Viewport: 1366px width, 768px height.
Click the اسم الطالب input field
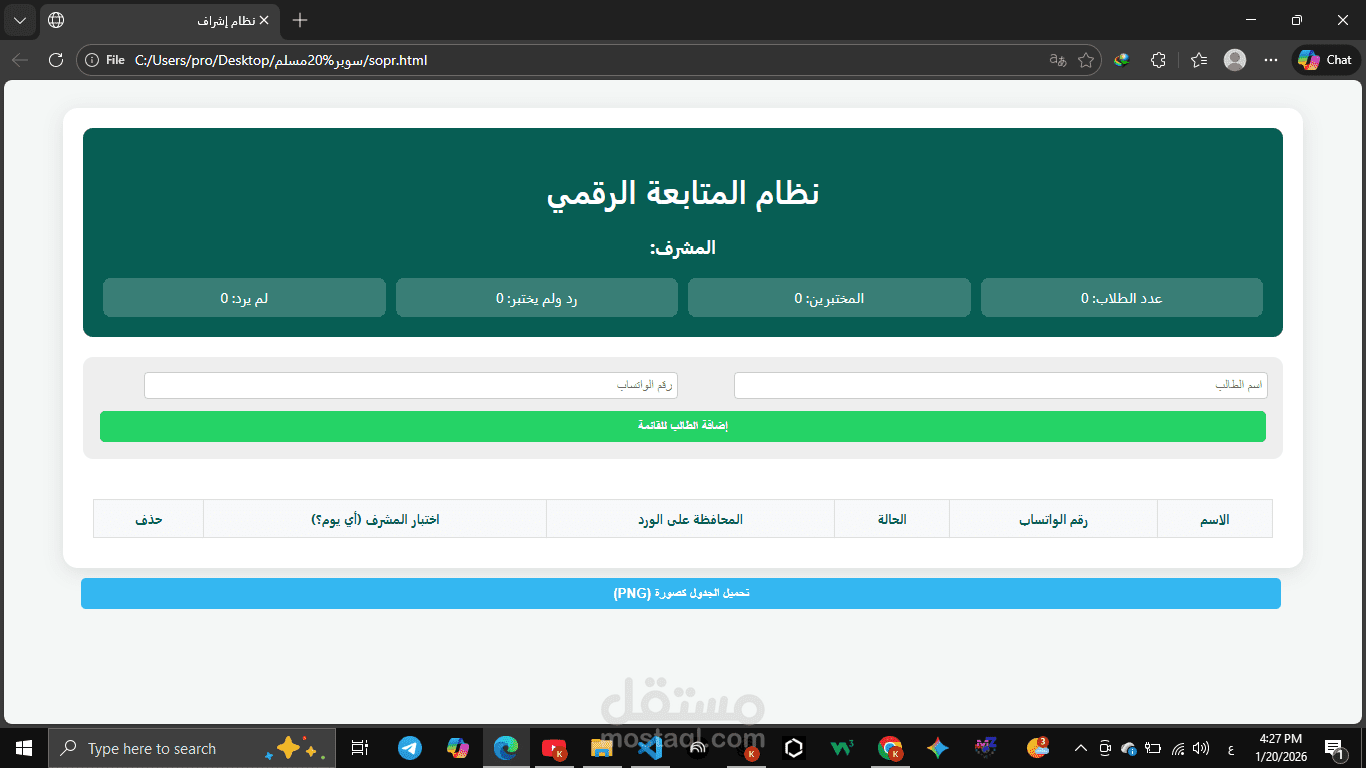click(x=1000, y=385)
